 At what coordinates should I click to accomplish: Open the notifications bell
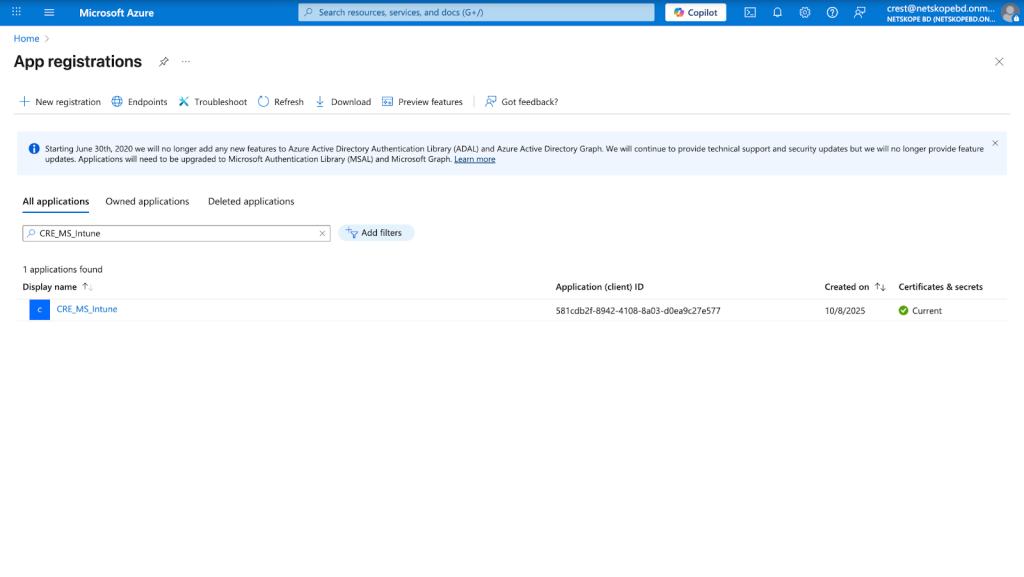point(777,12)
